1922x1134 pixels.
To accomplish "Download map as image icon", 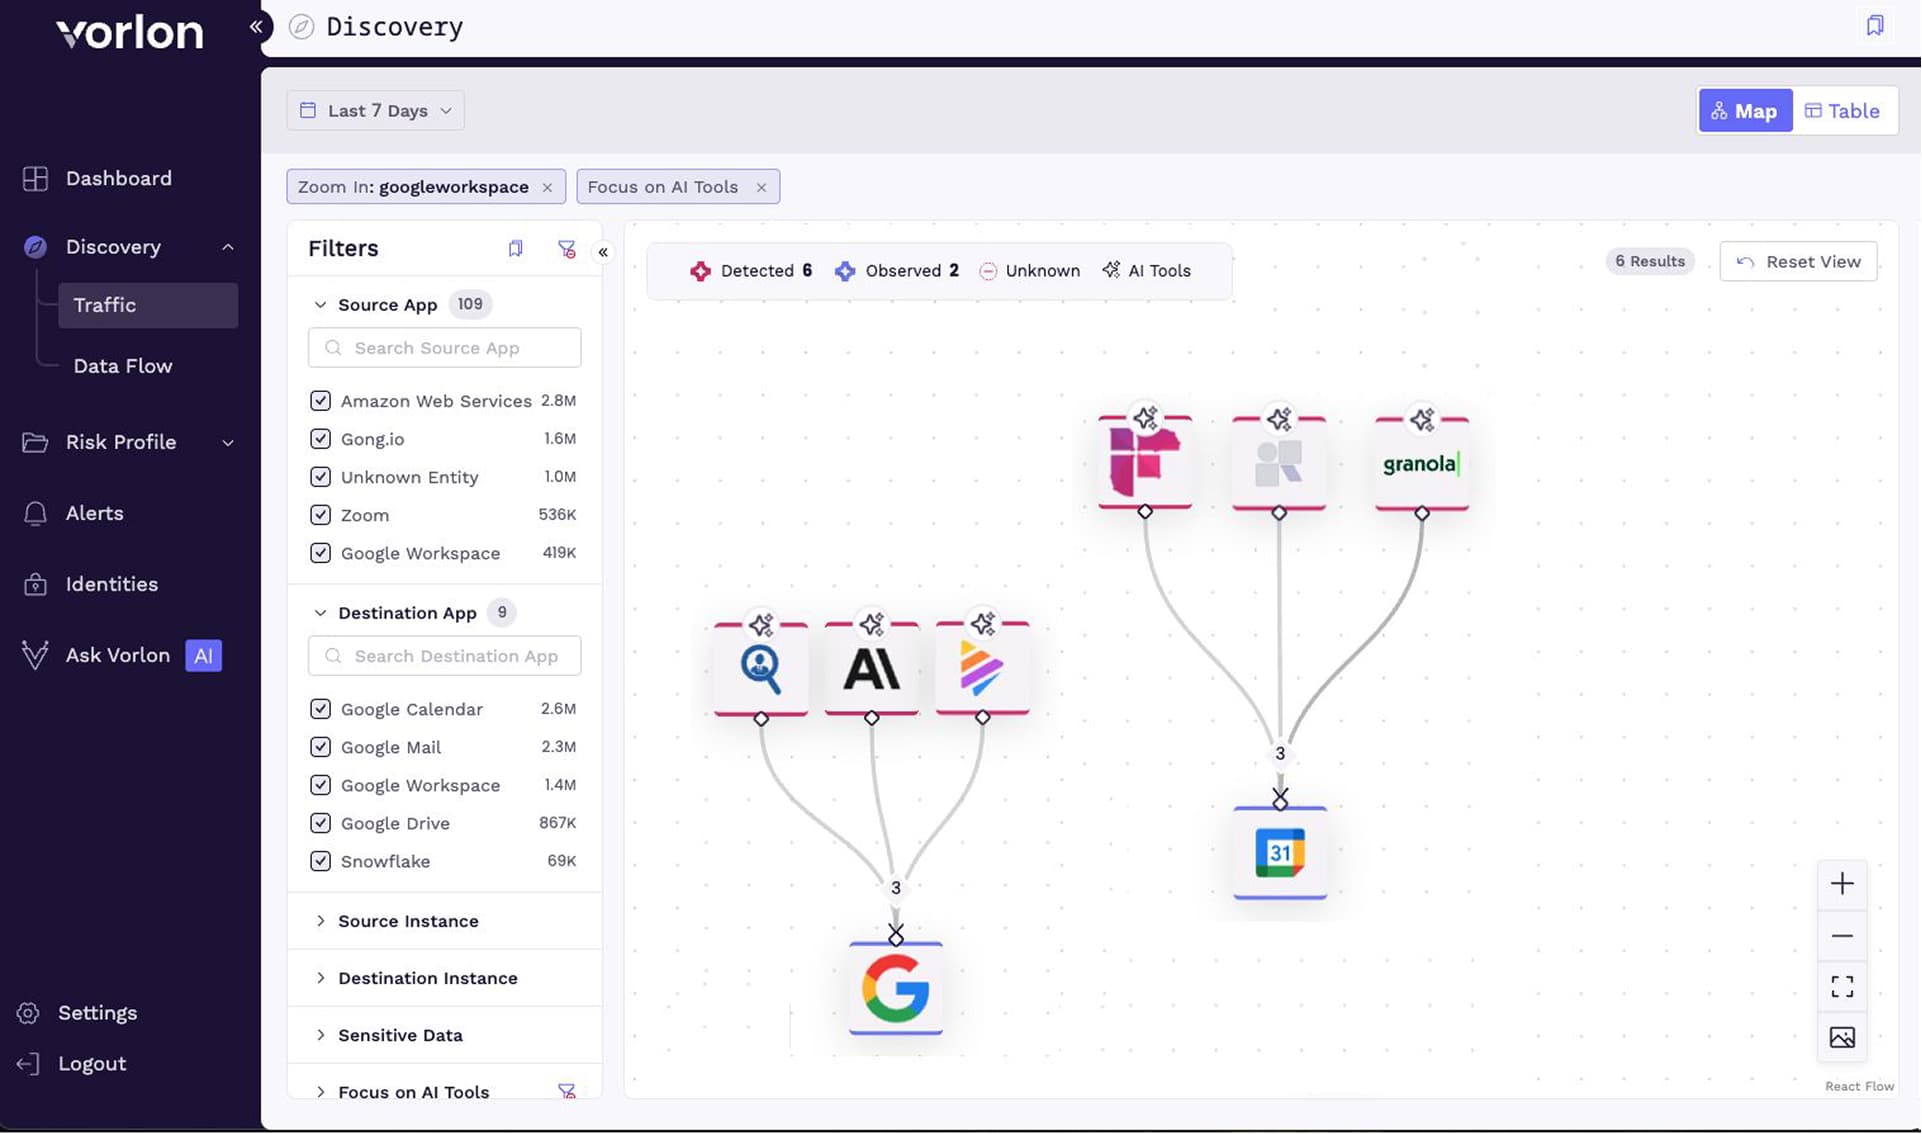I will pyautogui.click(x=1841, y=1038).
